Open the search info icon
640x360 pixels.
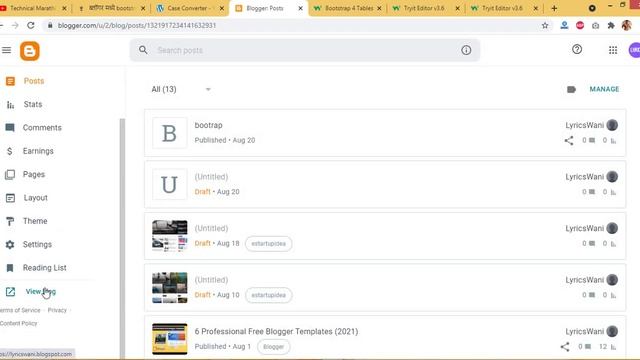click(466, 50)
